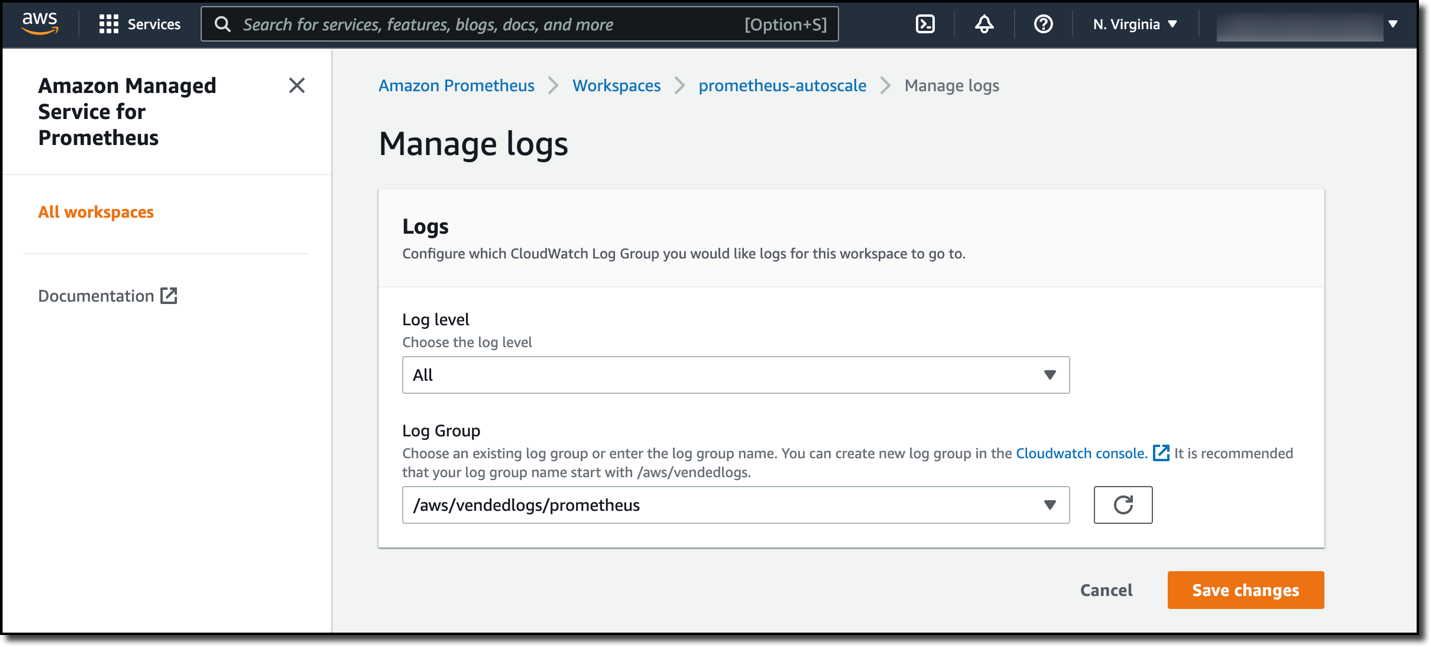
Task: Cancel the log changes
Action: pos(1106,590)
